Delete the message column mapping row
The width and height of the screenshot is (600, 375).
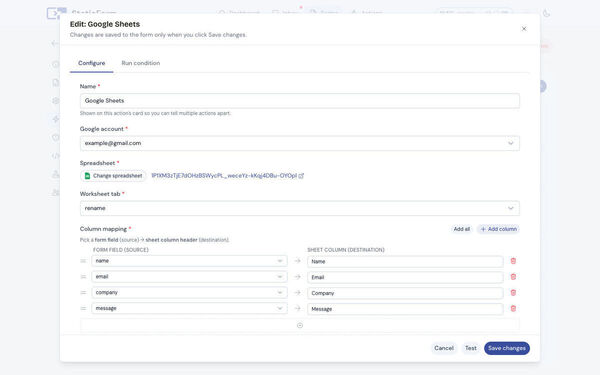(513, 308)
